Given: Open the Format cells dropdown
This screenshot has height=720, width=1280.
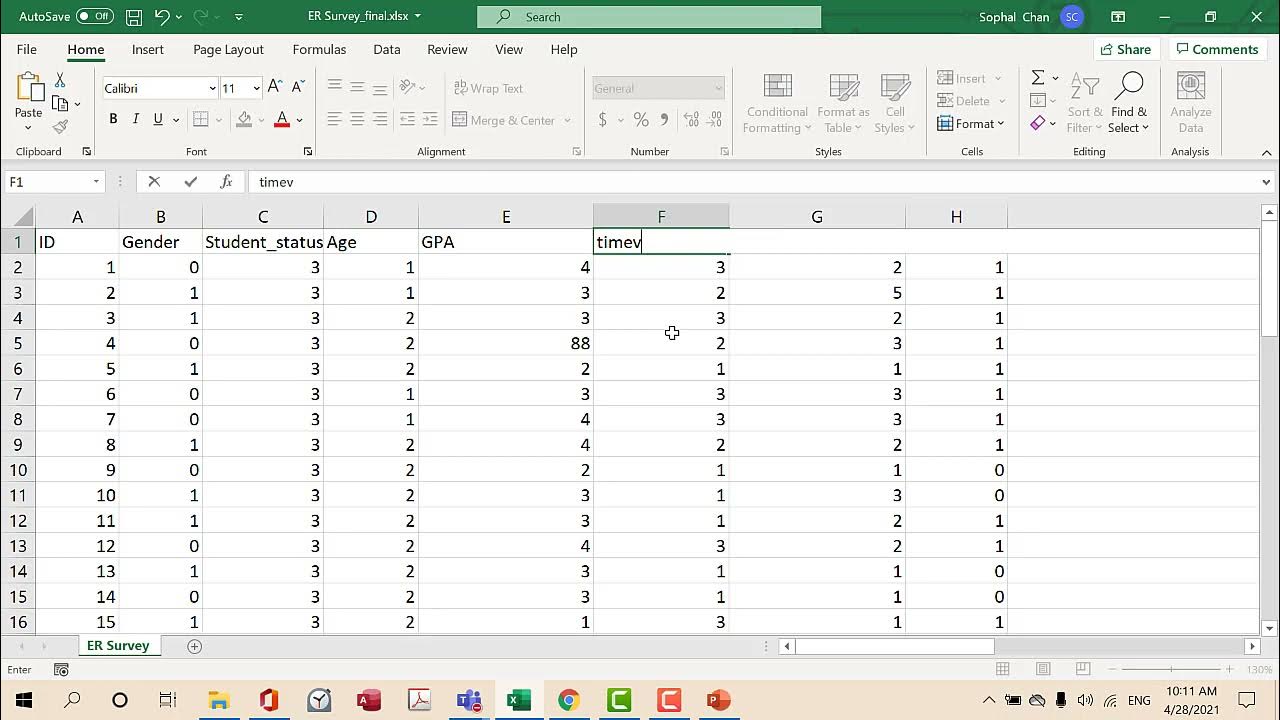Looking at the screenshot, I should coord(970,124).
